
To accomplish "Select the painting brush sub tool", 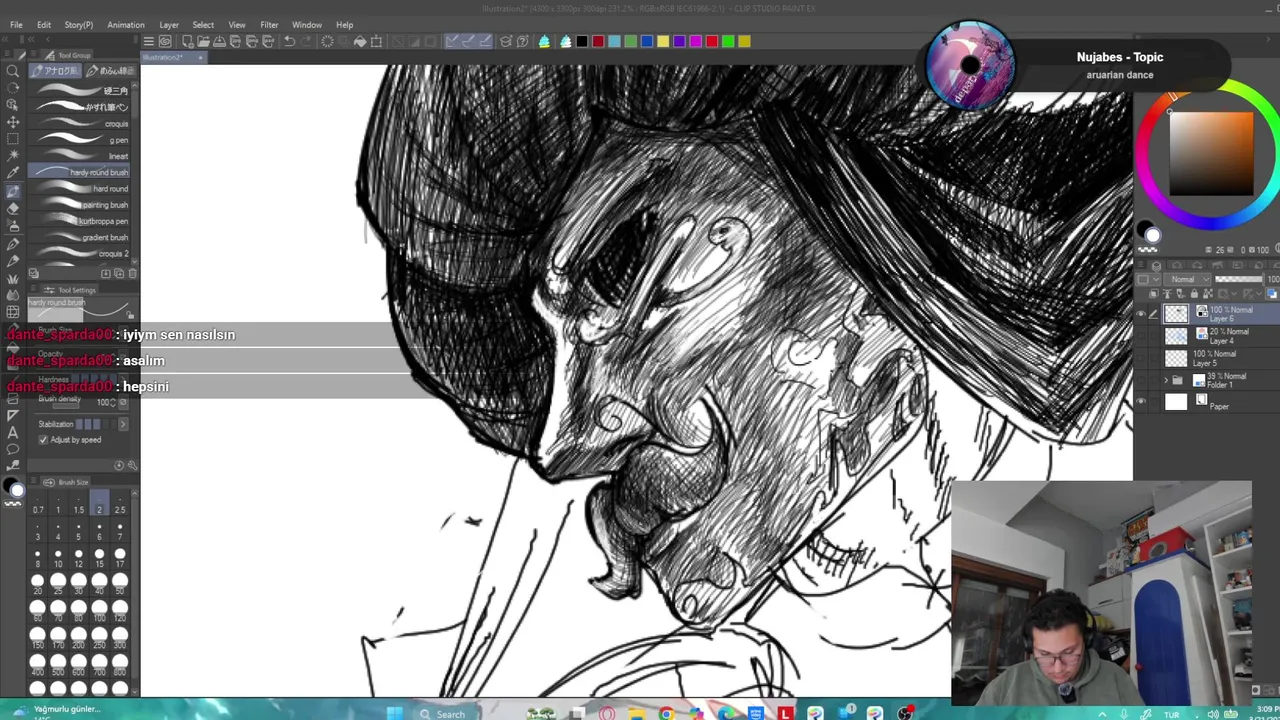I will [x=80, y=205].
